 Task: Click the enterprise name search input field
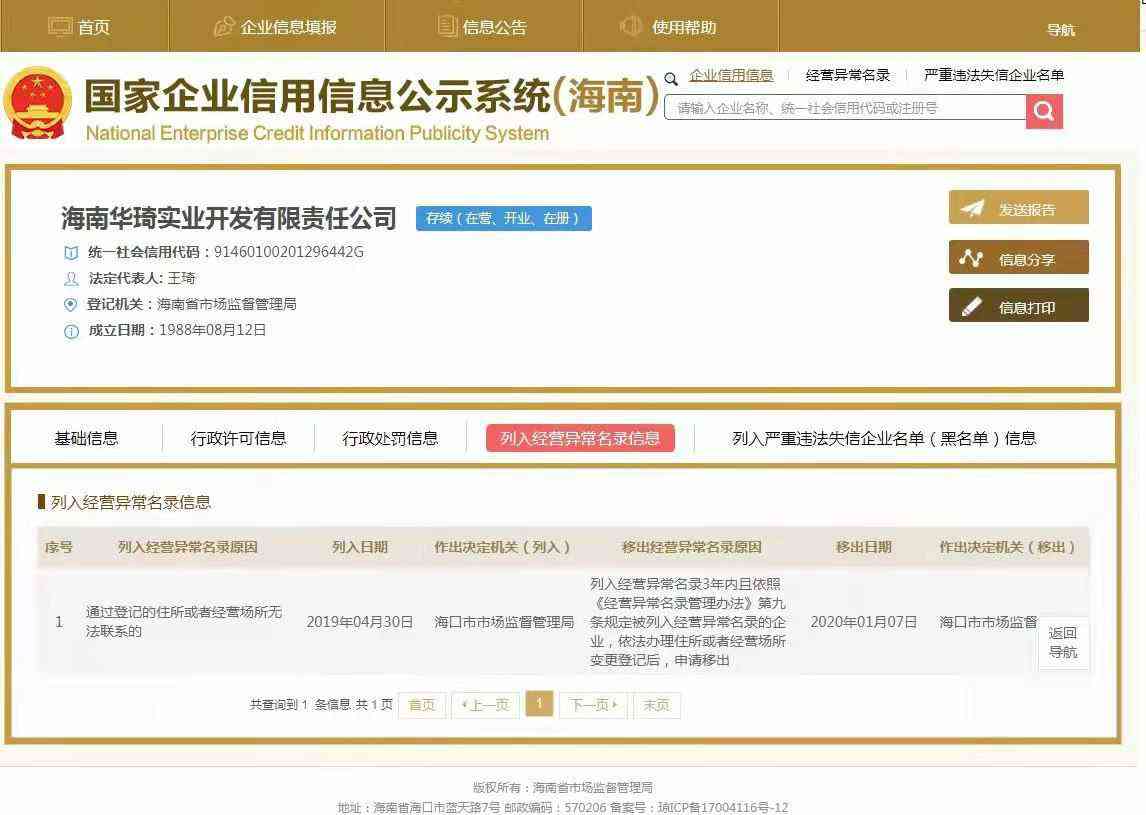coord(845,108)
